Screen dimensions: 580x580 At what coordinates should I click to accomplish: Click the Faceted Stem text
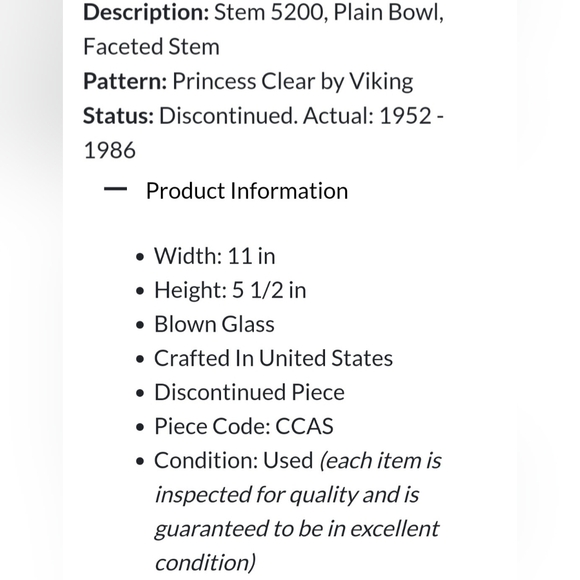pos(151,47)
